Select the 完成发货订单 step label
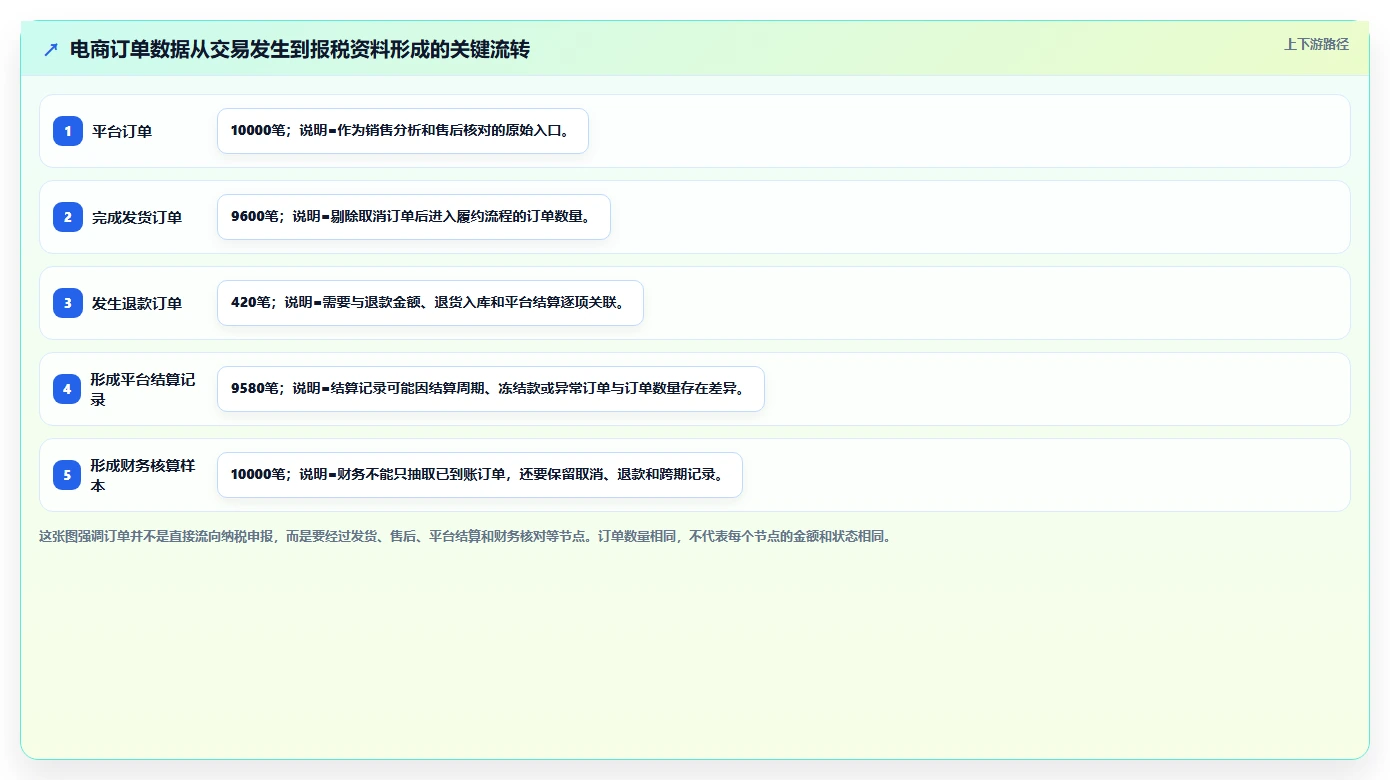 (137, 217)
